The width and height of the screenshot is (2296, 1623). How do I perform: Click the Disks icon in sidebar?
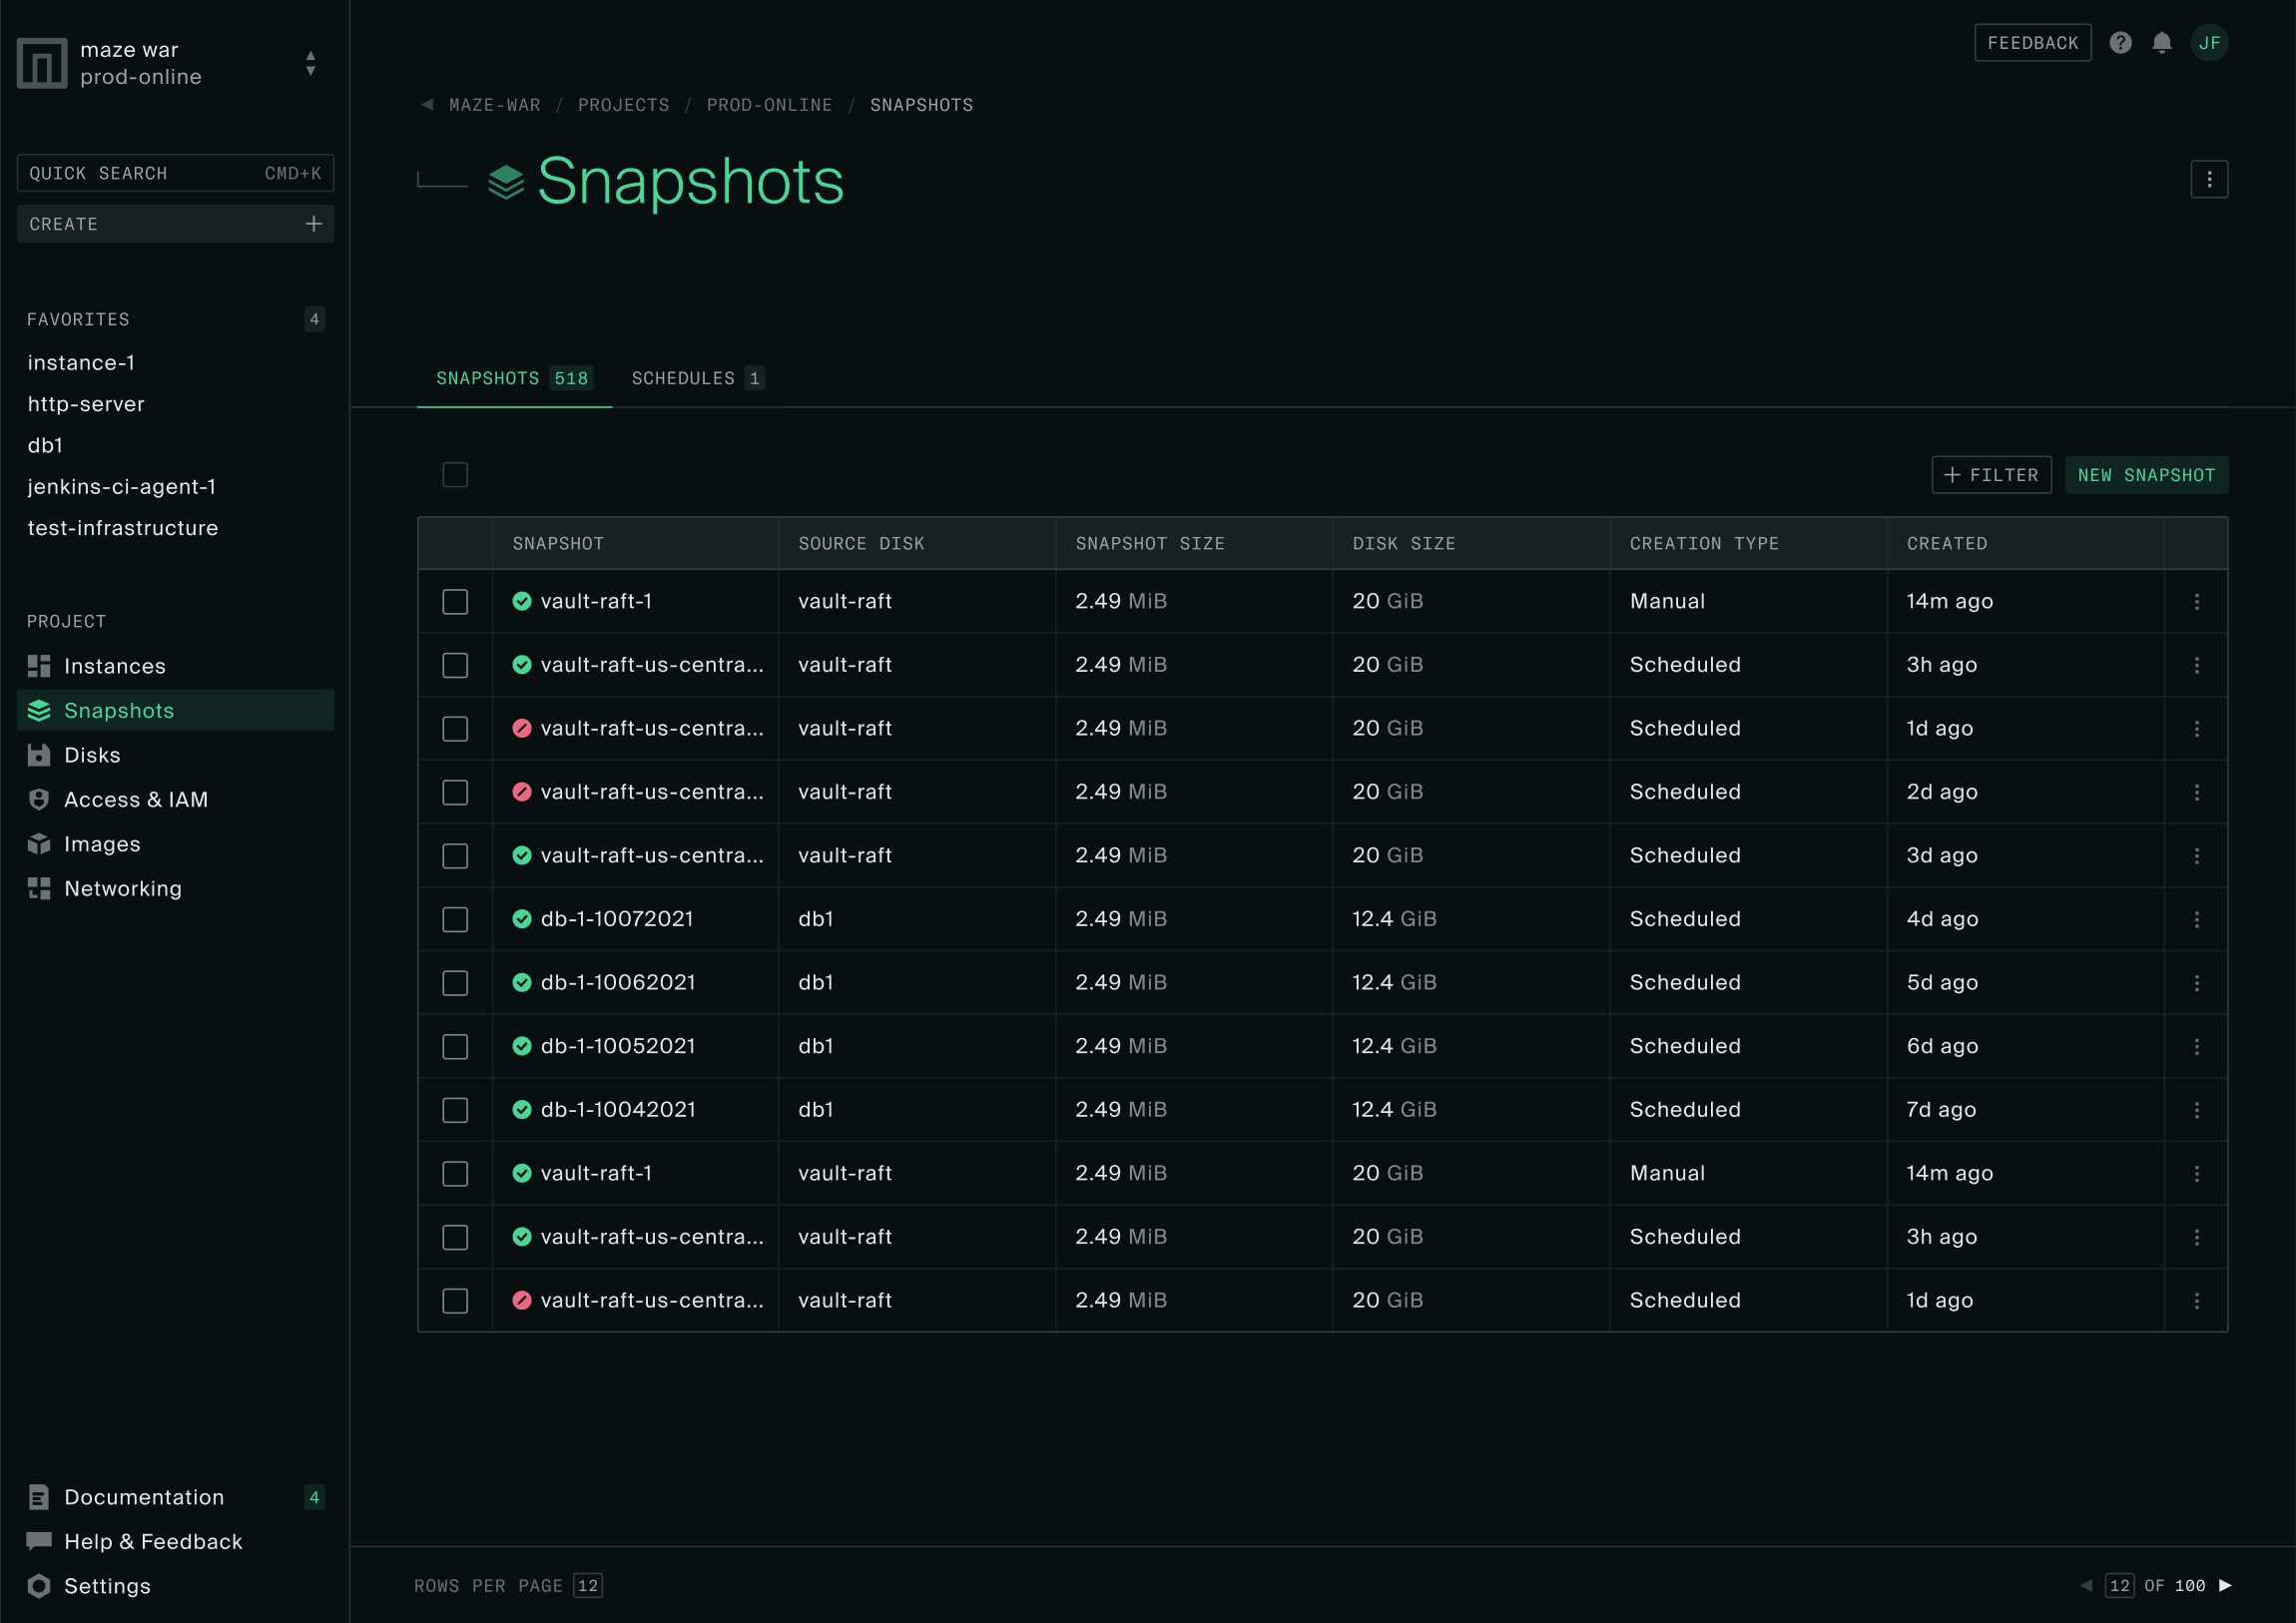[39, 755]
